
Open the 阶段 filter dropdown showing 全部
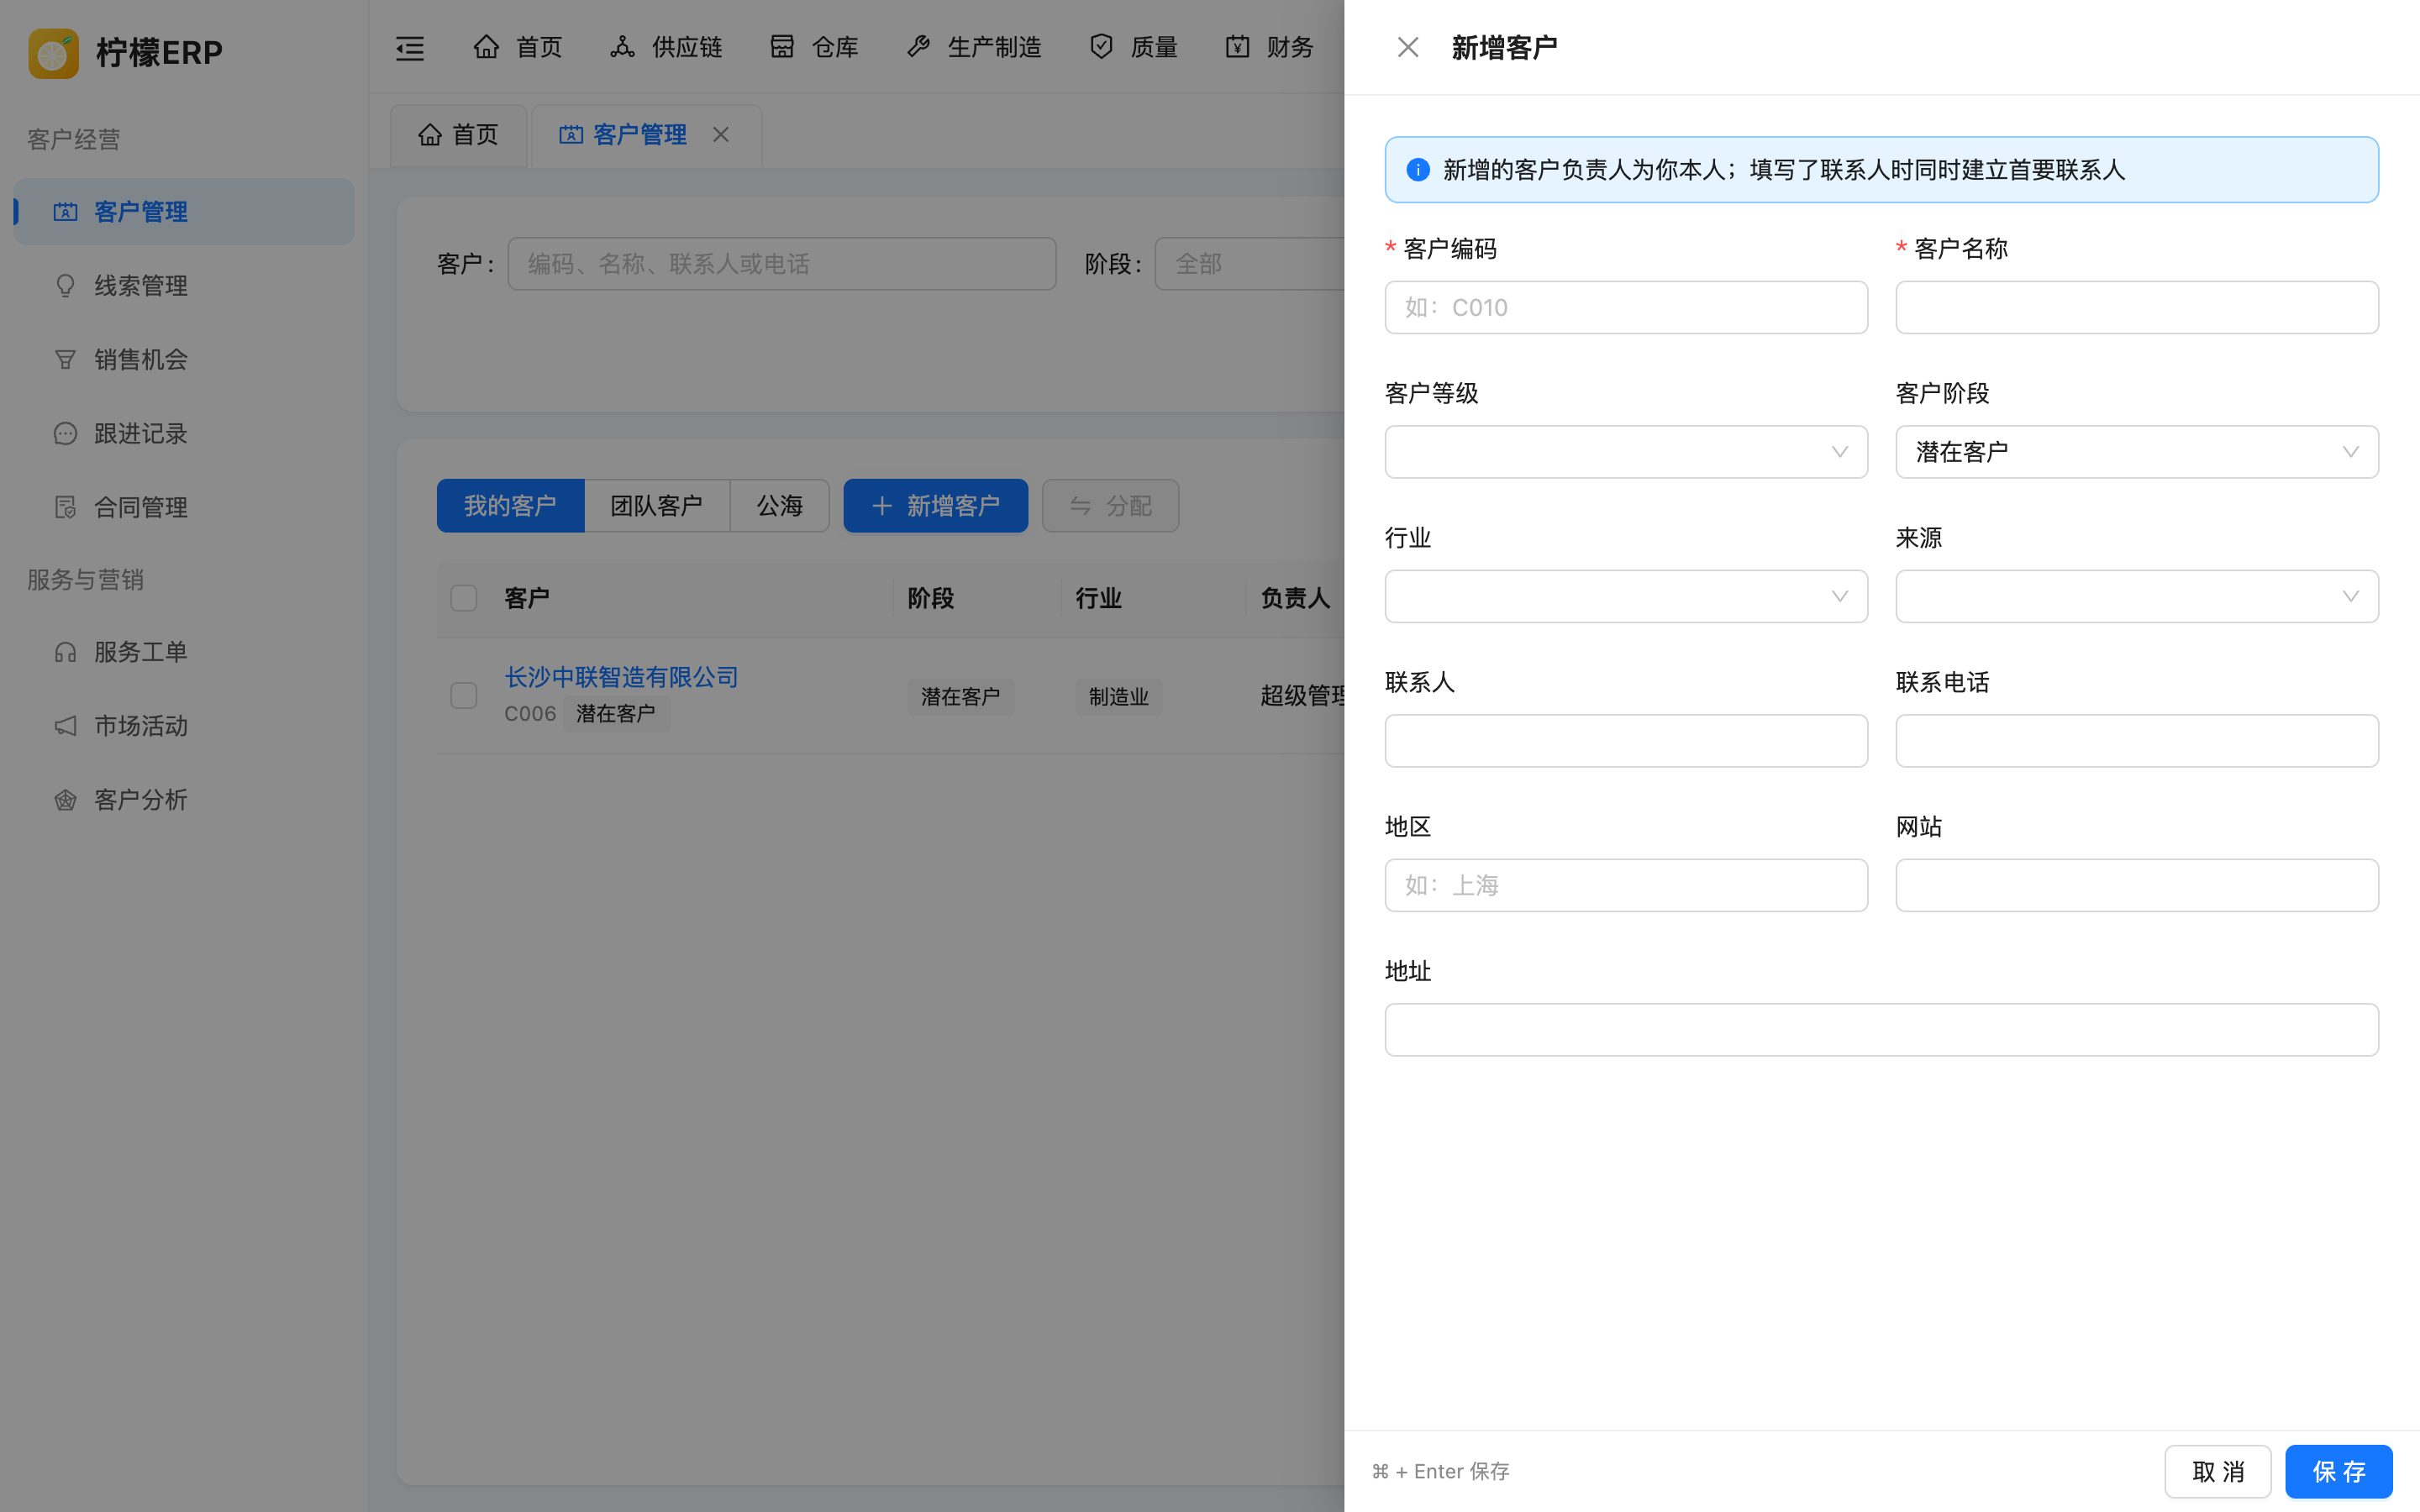coord(1250,264)
